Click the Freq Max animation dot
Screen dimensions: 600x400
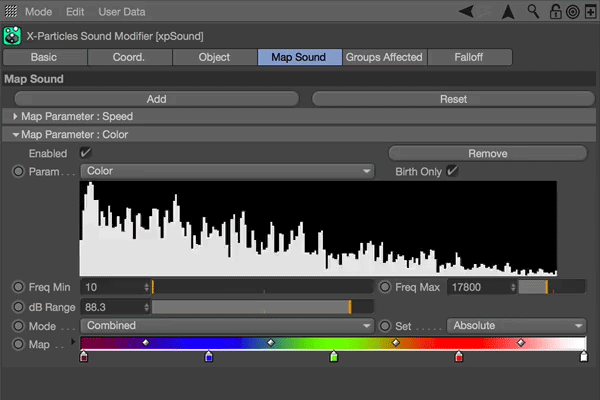[x=385, y=287]
